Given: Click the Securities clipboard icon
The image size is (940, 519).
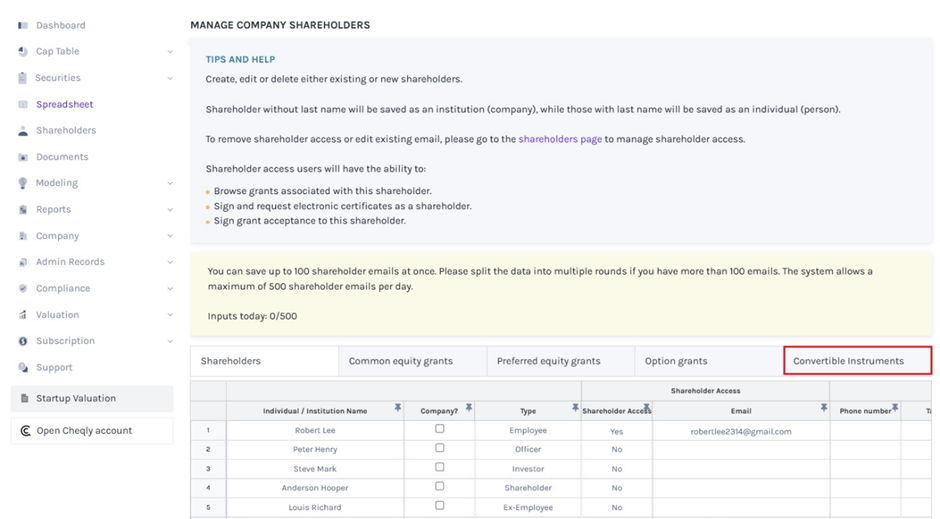Looking at the screenshot, I should pyautogui.click(x=23, y=78).
